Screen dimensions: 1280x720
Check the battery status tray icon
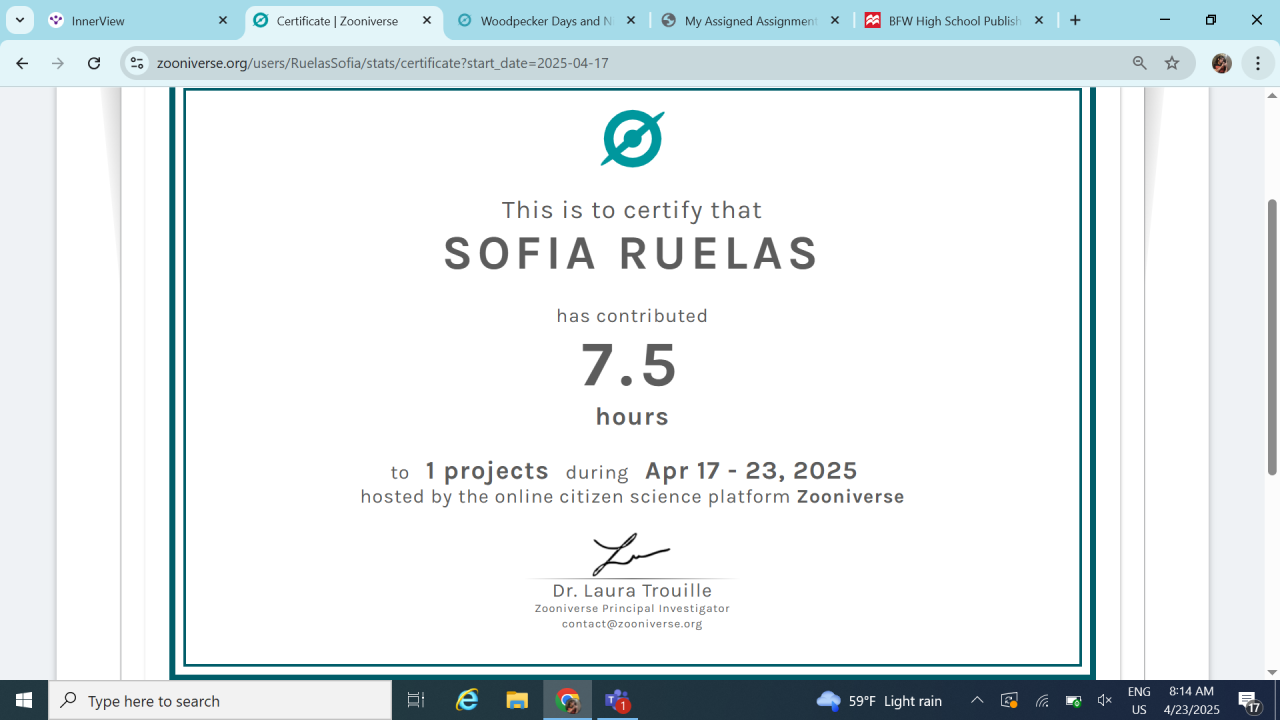(x=1073, y=700)
